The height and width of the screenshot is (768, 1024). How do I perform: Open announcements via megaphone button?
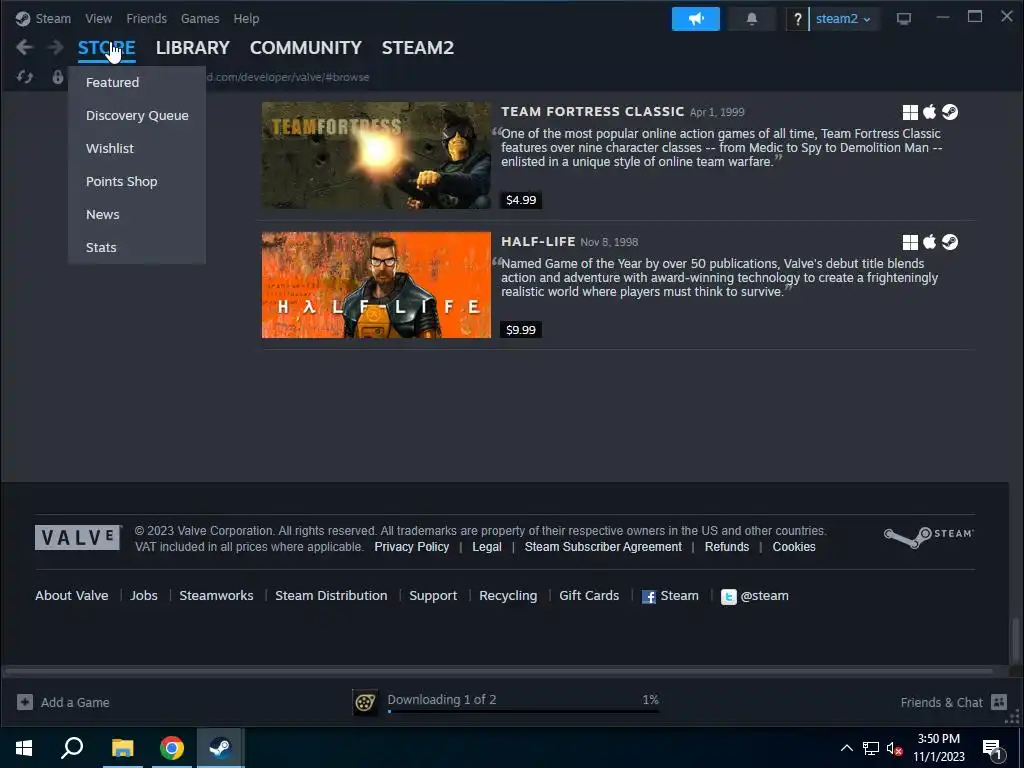click(x=696, y=19)
